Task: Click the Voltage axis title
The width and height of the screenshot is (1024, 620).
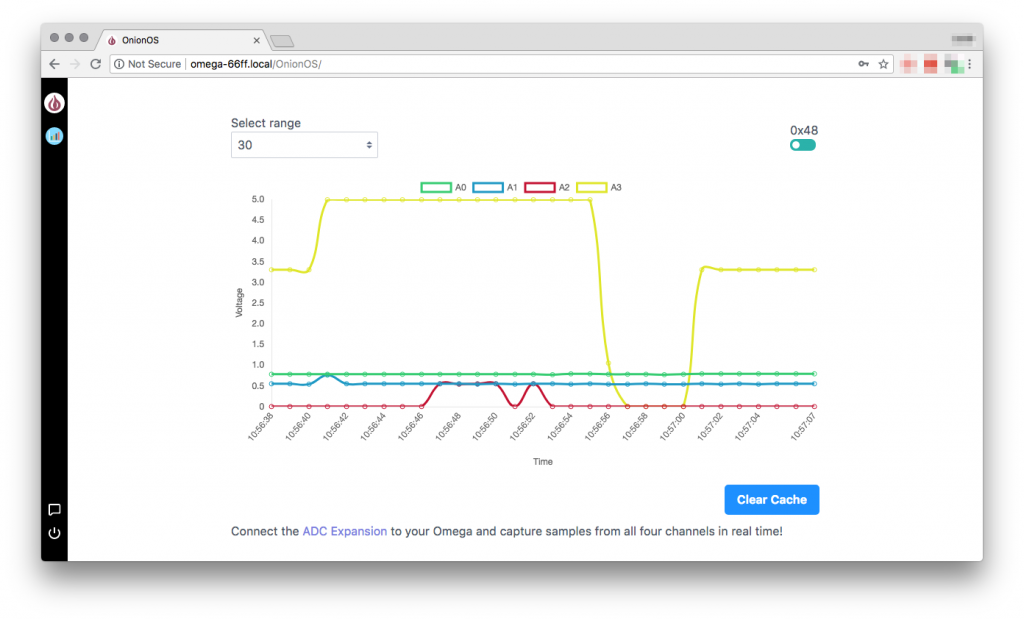Action: point(239,302)
